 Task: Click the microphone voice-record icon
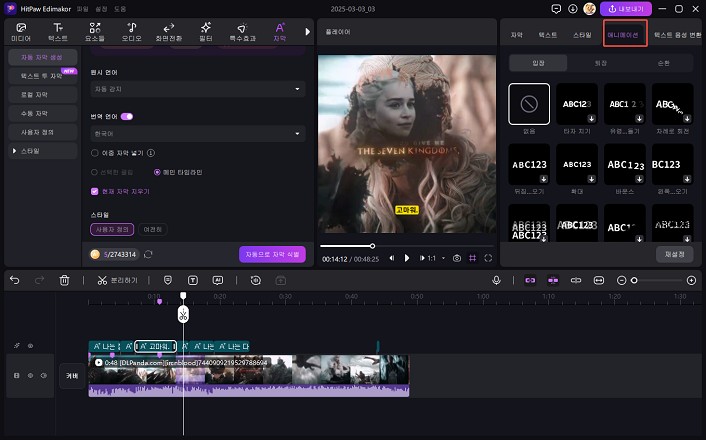(496, 281)
